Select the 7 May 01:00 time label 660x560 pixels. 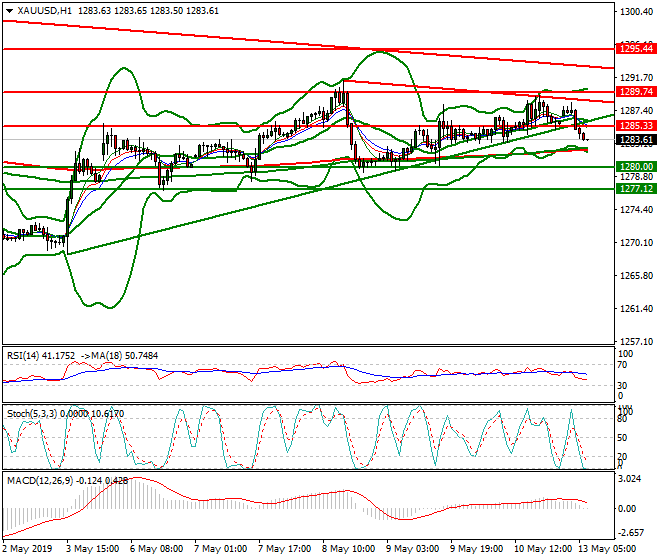221,549
